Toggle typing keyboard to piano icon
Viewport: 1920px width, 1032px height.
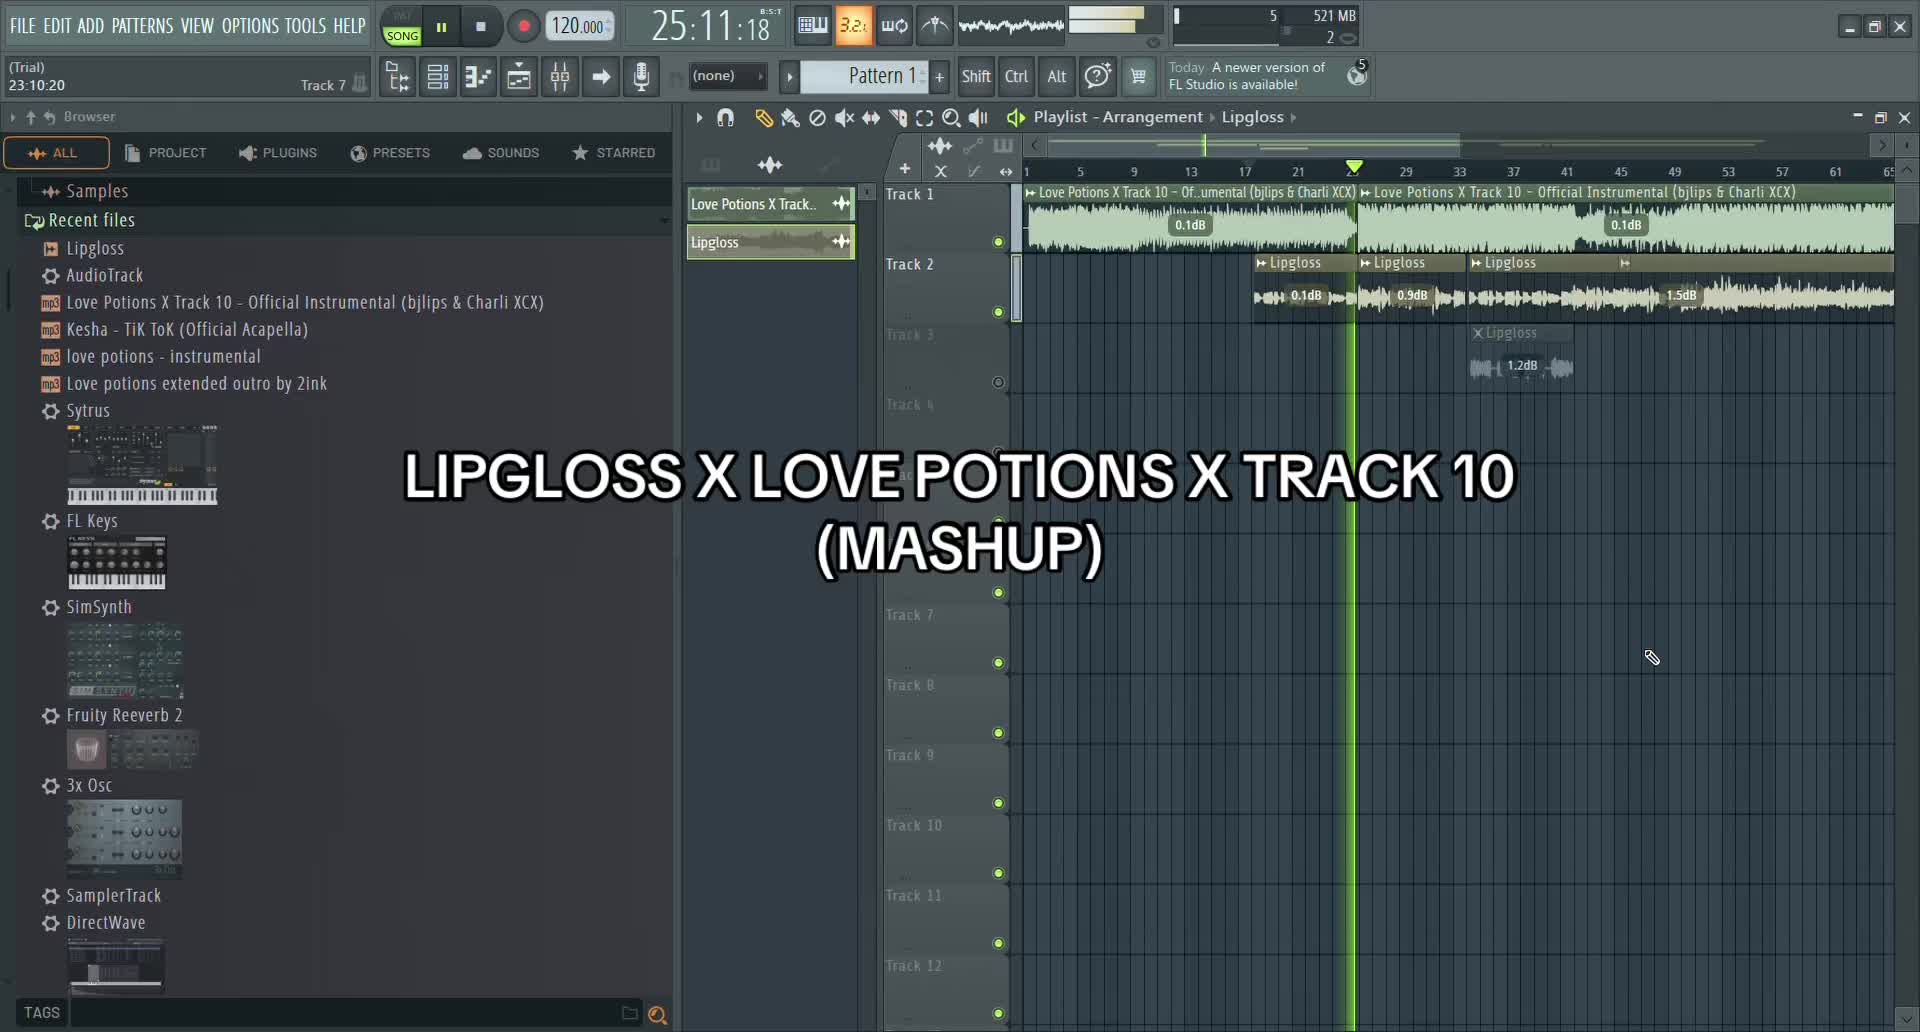click(x=812, y=26)
